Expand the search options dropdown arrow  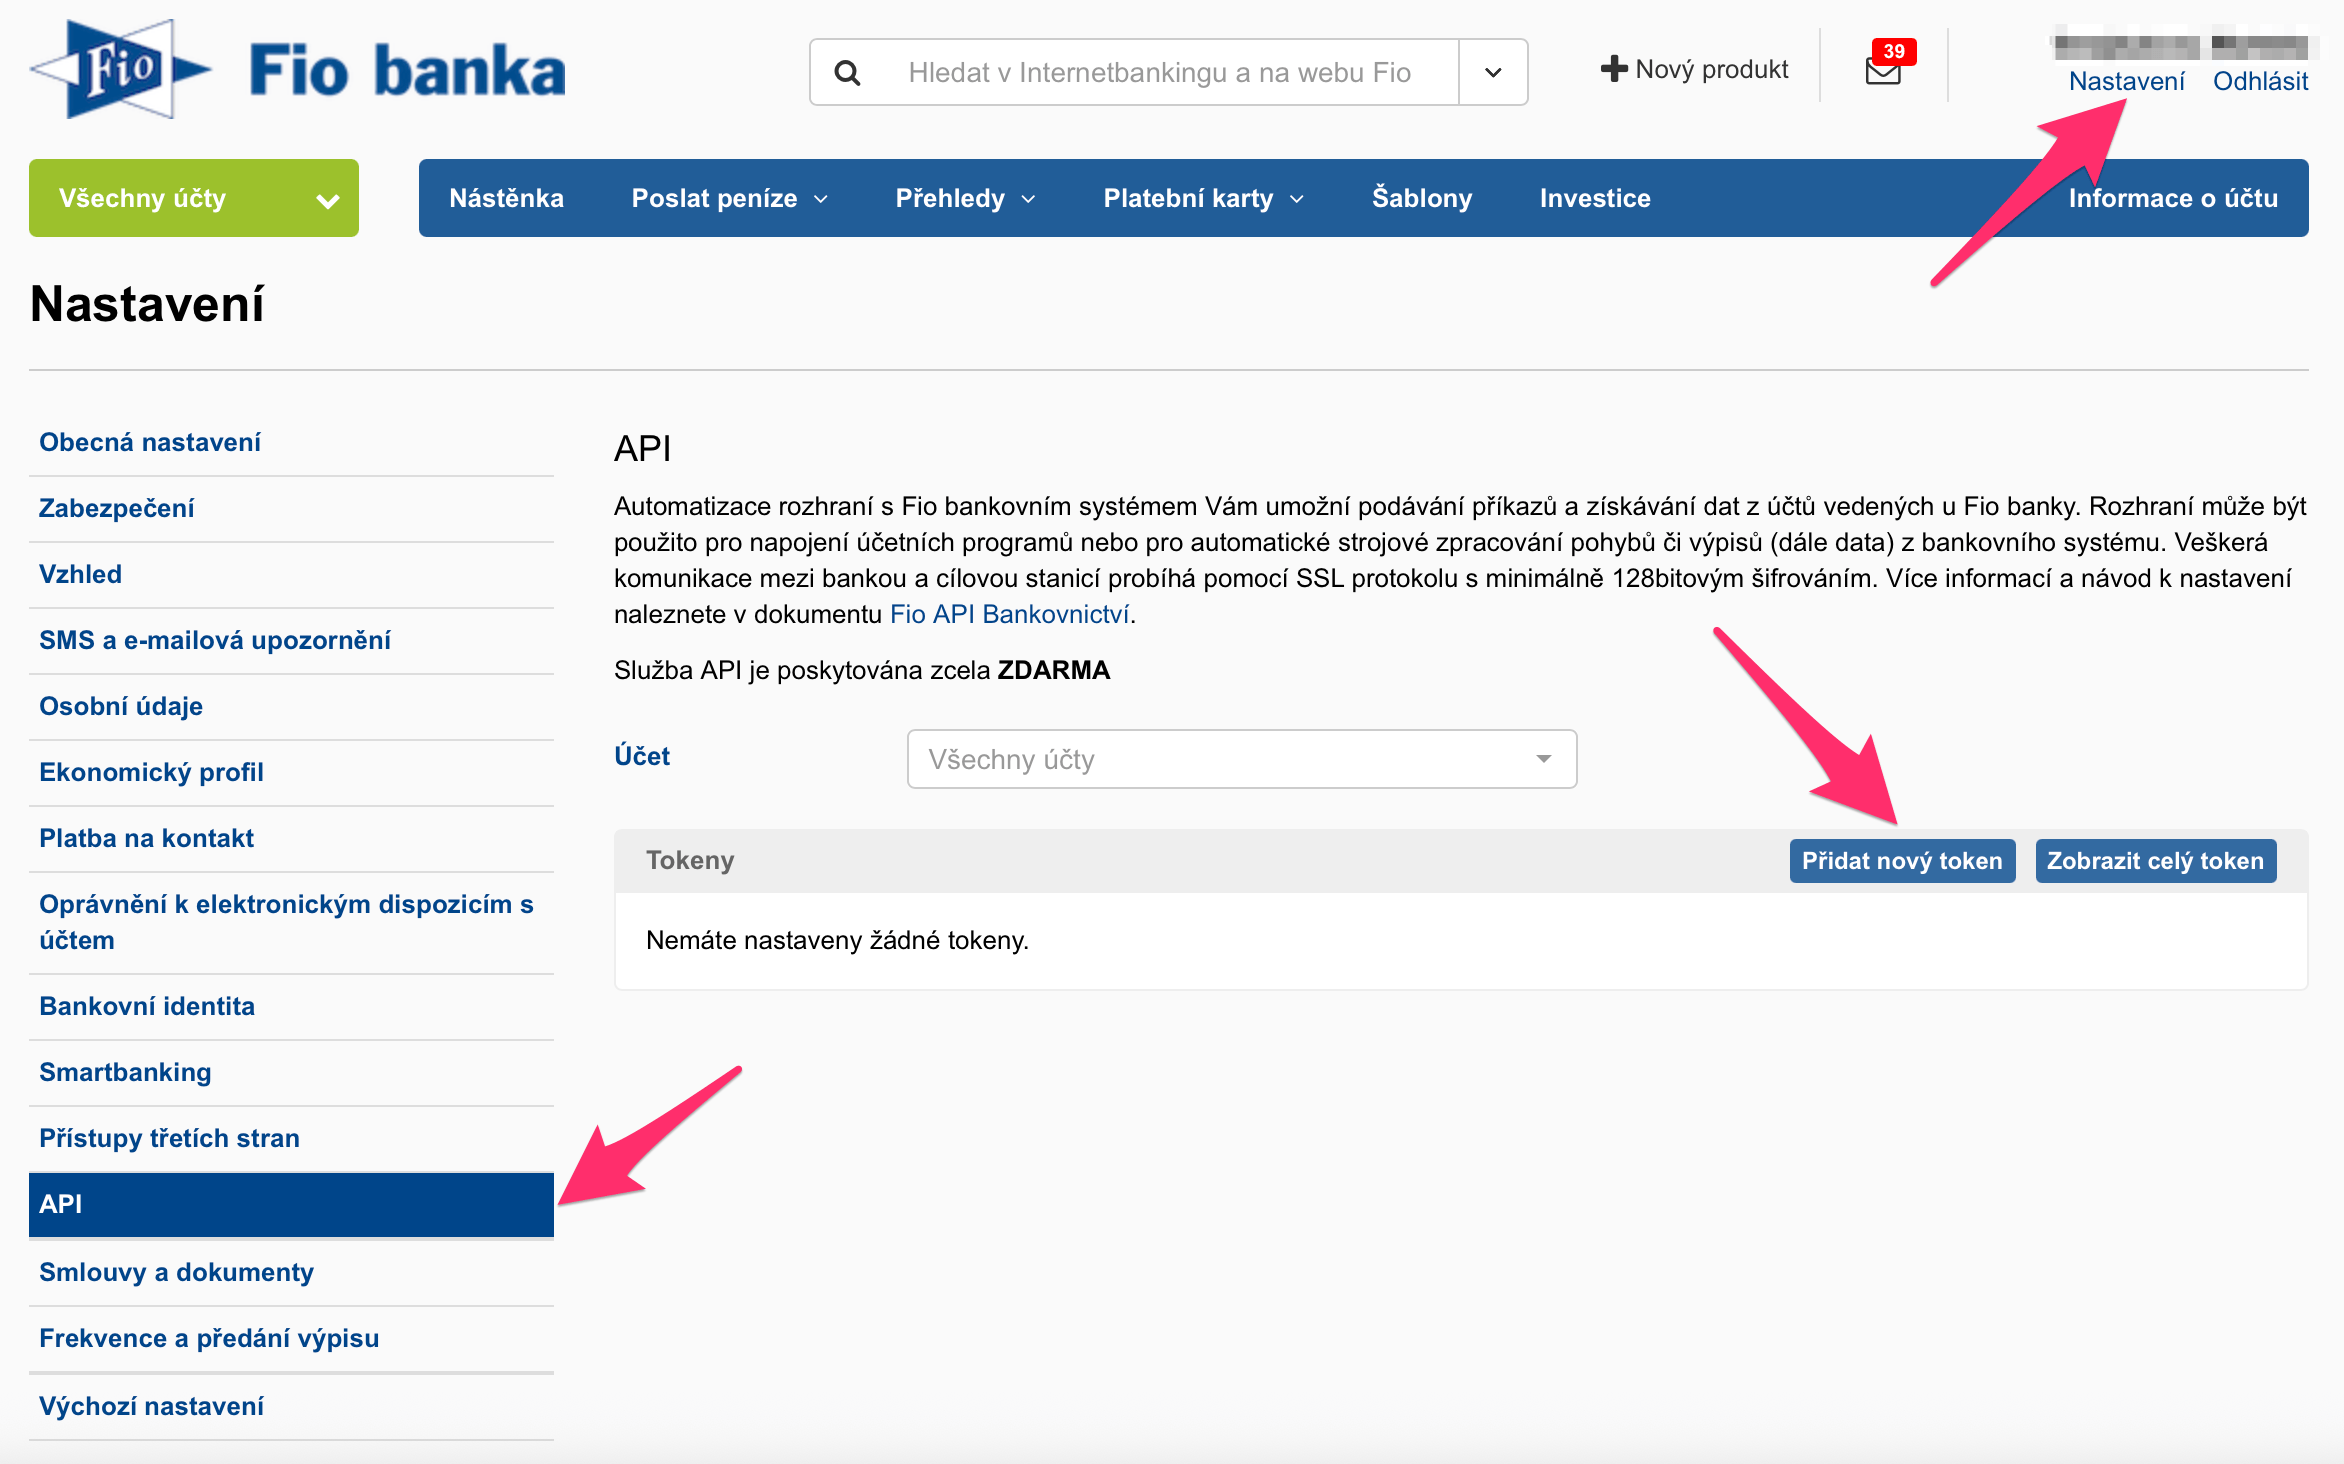[x=1493, y=72]
